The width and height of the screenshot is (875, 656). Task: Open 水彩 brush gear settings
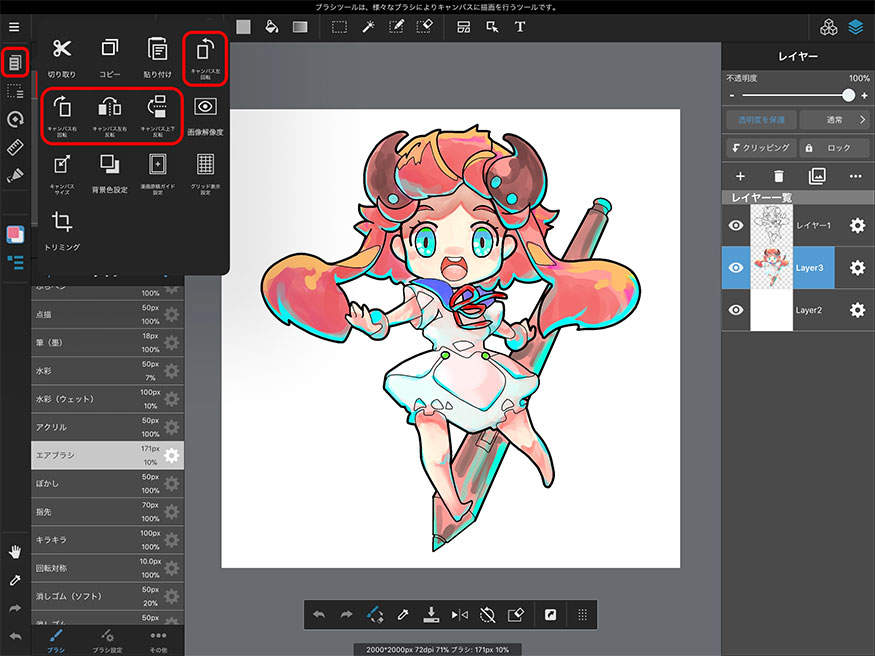pos(172,370)
